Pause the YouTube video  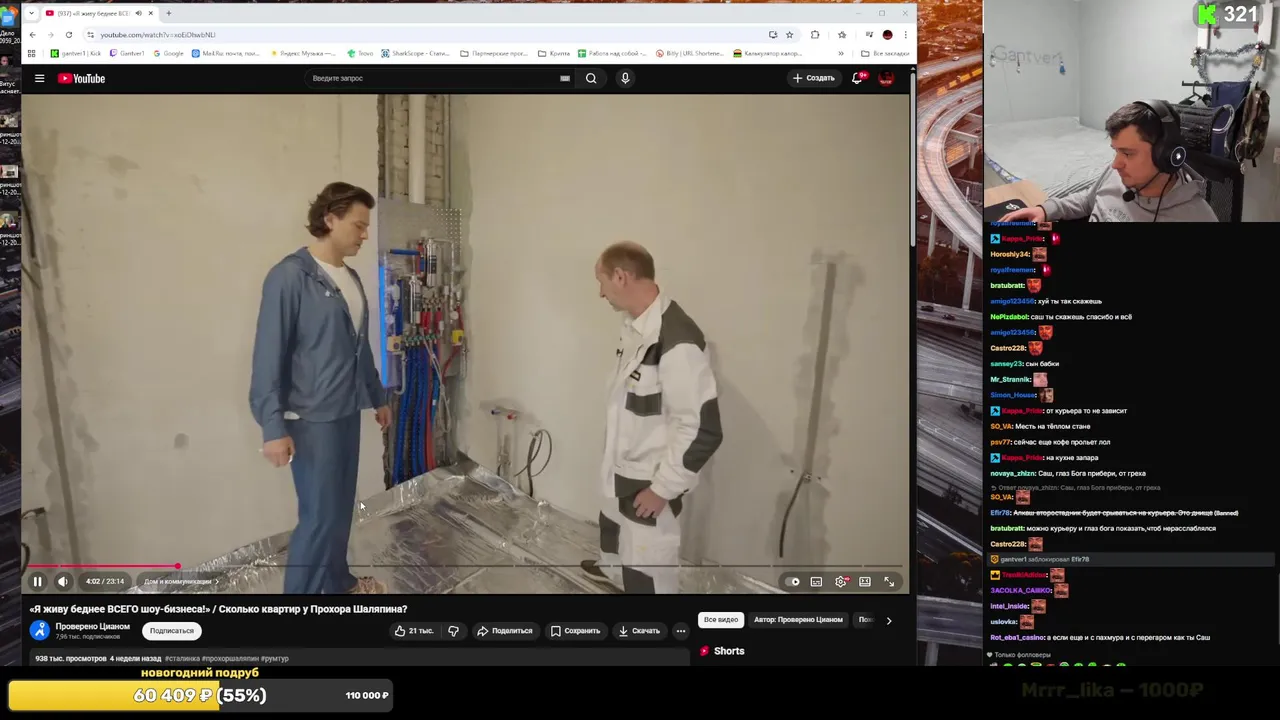point(37,581)
